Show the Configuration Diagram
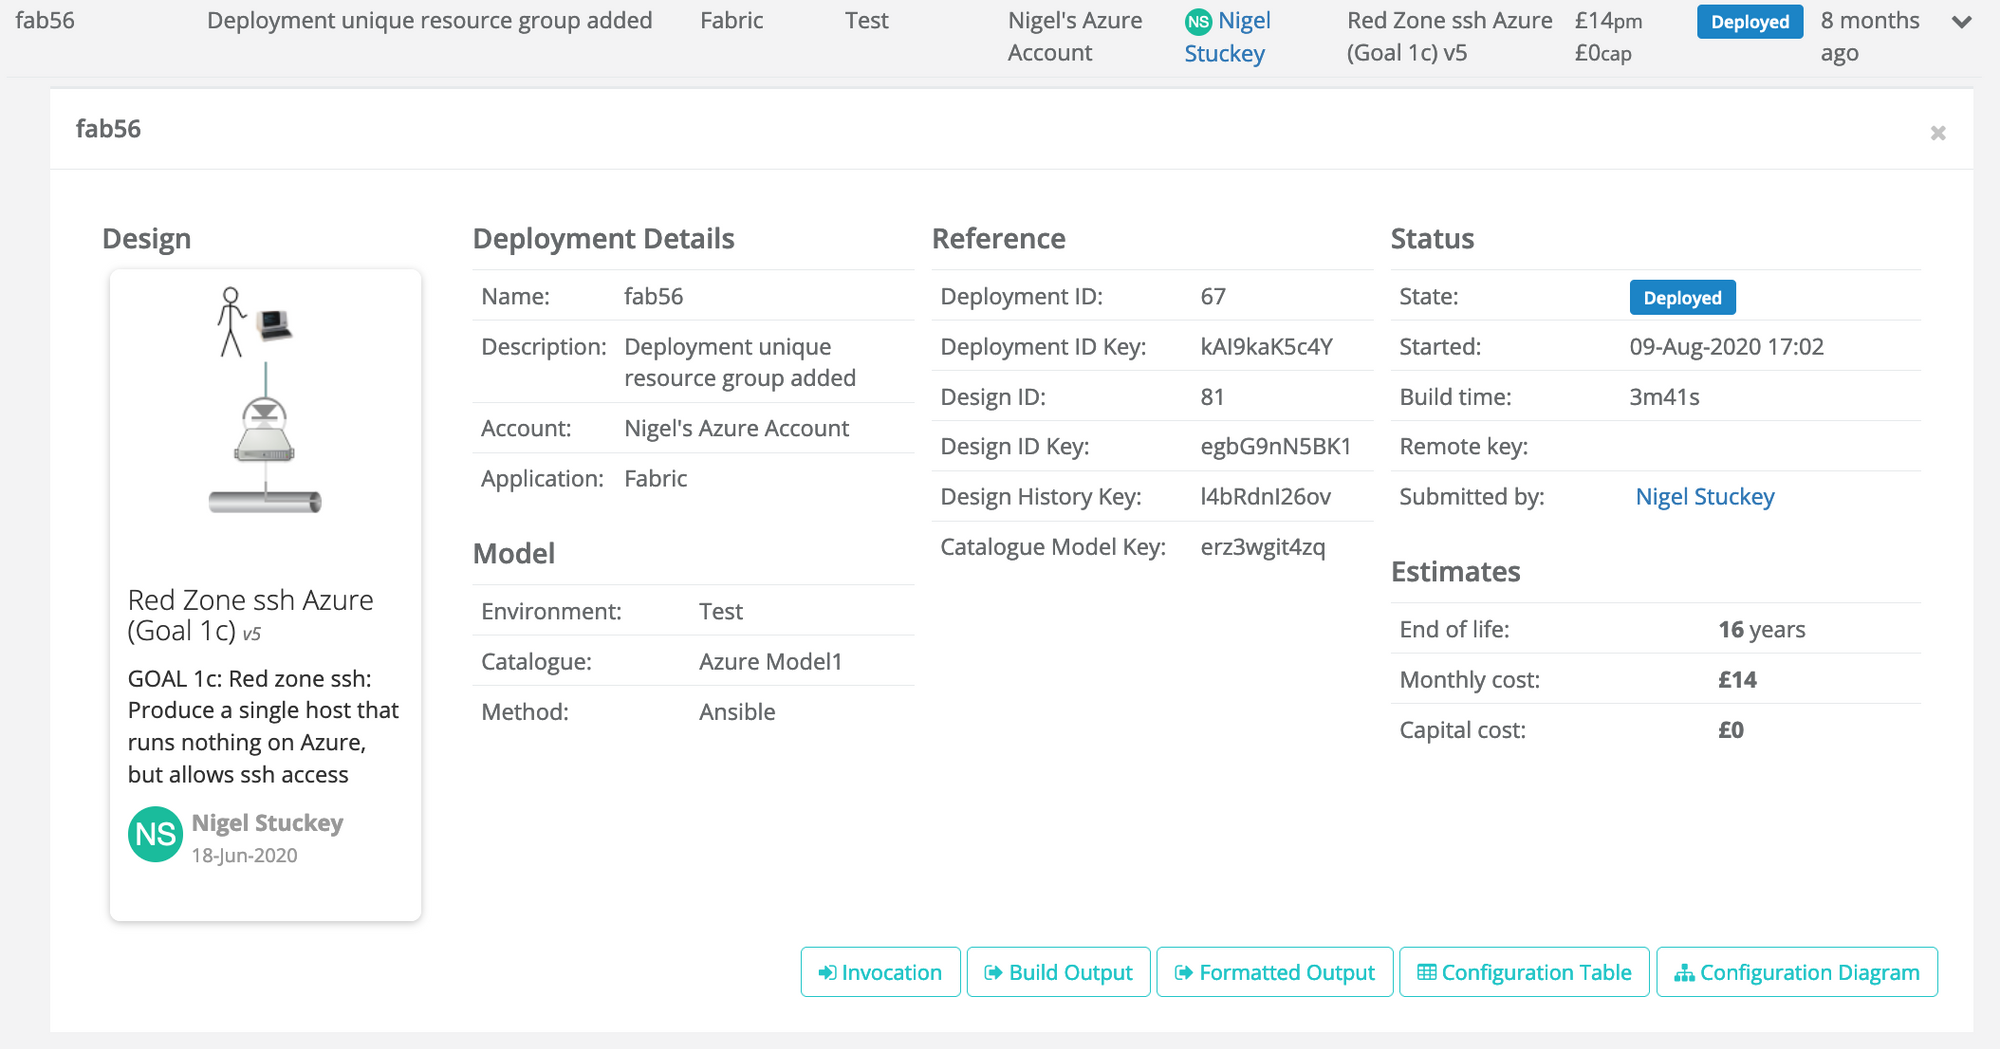The image size is (2000, 1049). 1796,972
